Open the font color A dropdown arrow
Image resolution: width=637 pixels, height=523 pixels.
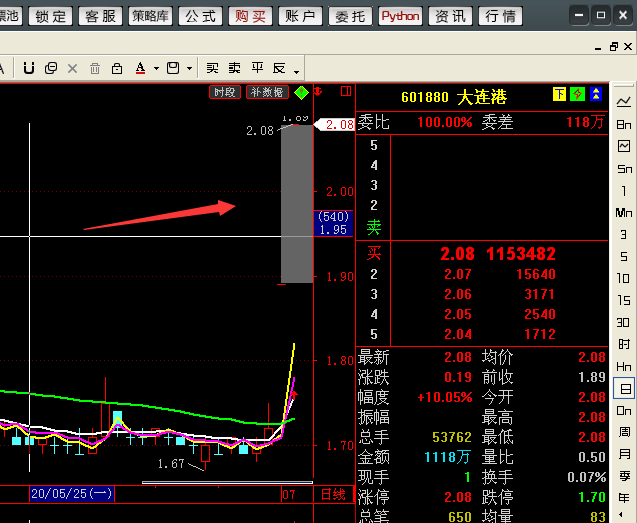pos(156,69)
